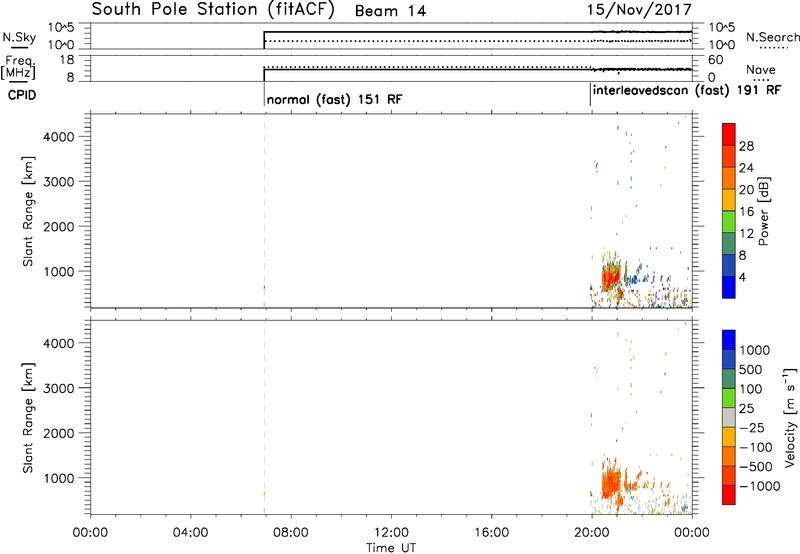Click the blue top segment of Velocity colorbar

click(729, 340)
